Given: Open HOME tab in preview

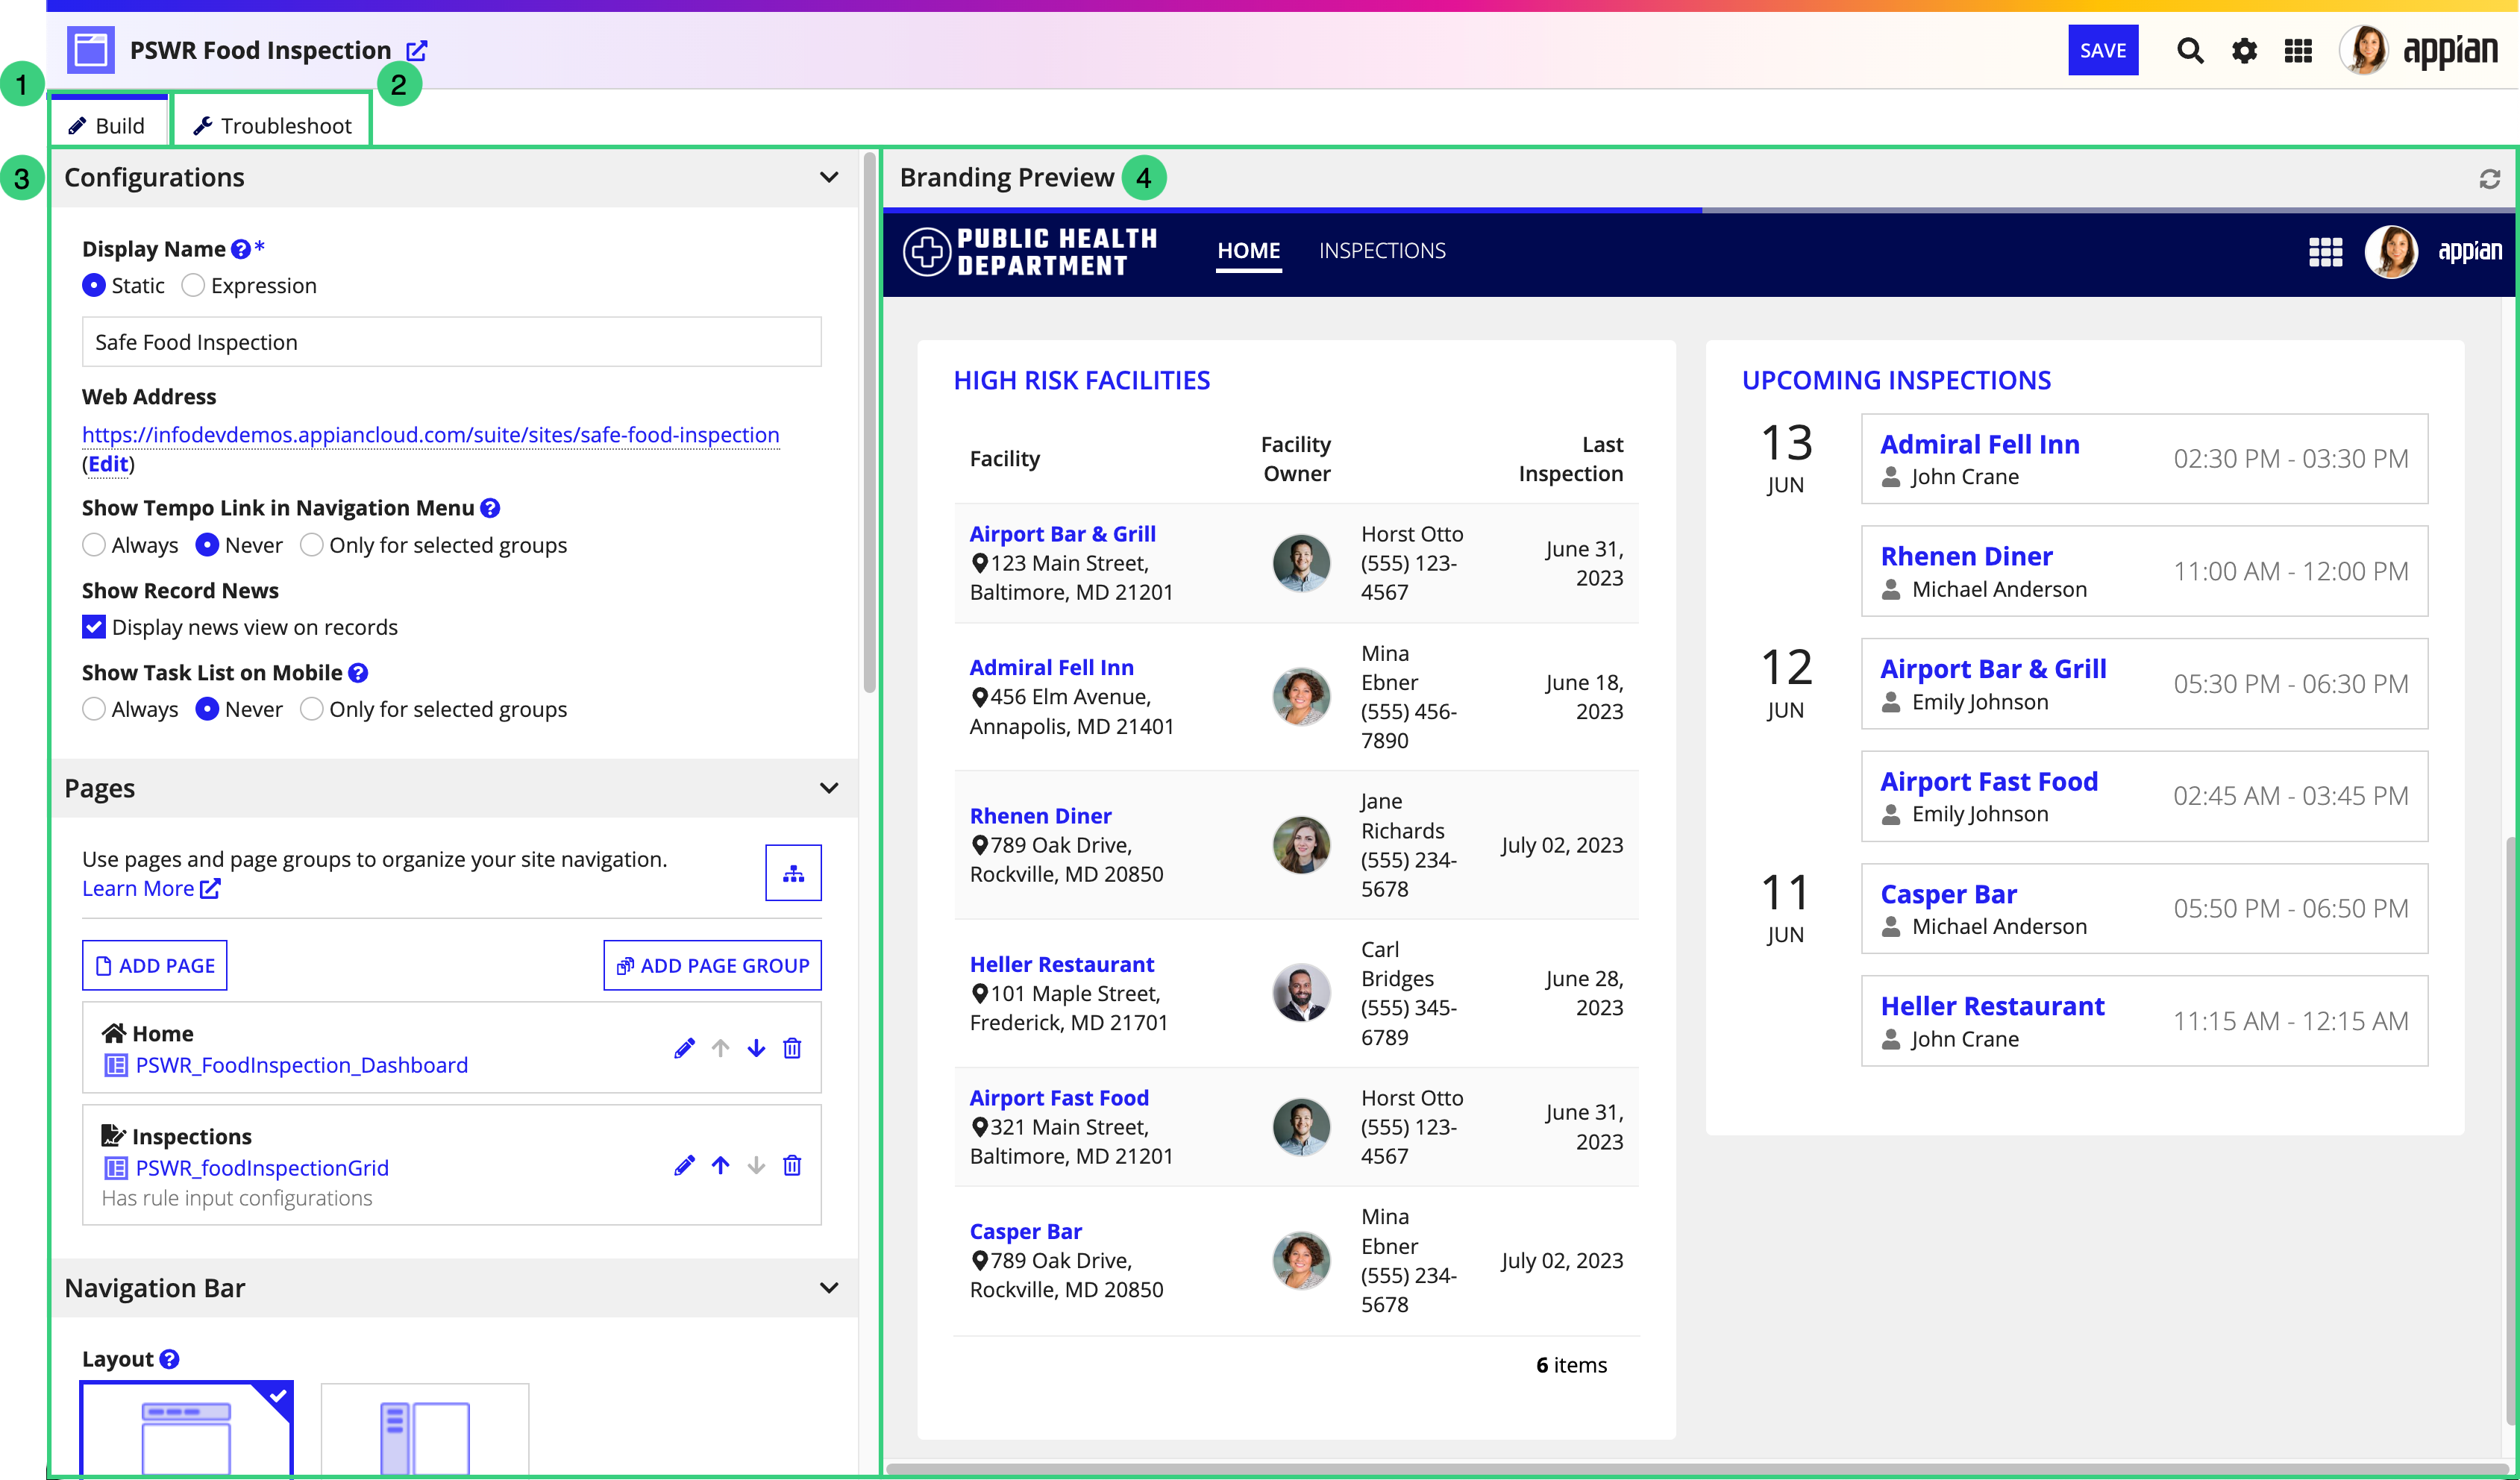Looking at the screenshot, I should (1248, 251).
